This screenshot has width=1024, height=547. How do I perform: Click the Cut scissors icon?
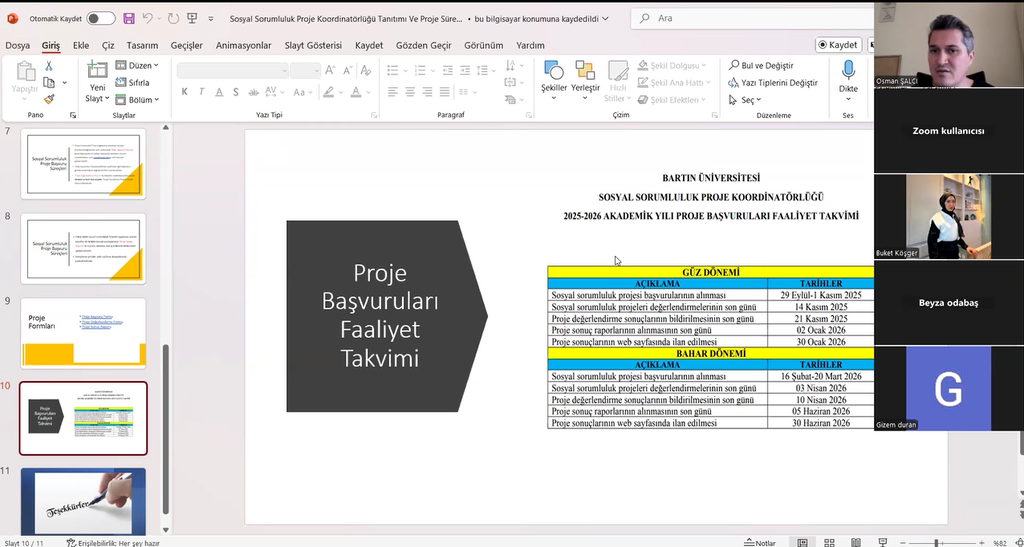47,66
